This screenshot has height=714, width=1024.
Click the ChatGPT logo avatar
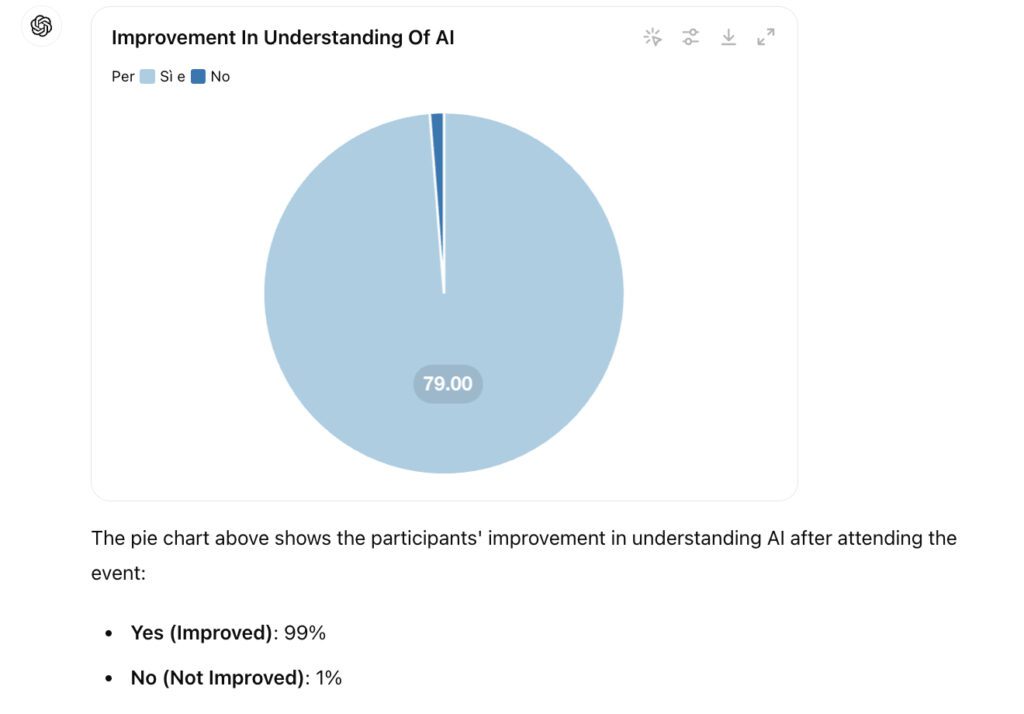41,26
